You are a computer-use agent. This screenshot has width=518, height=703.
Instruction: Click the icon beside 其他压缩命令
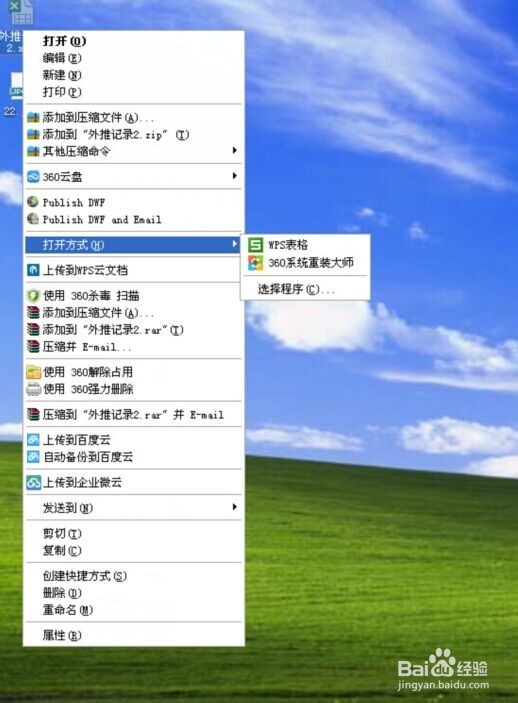tap(33, 152)
